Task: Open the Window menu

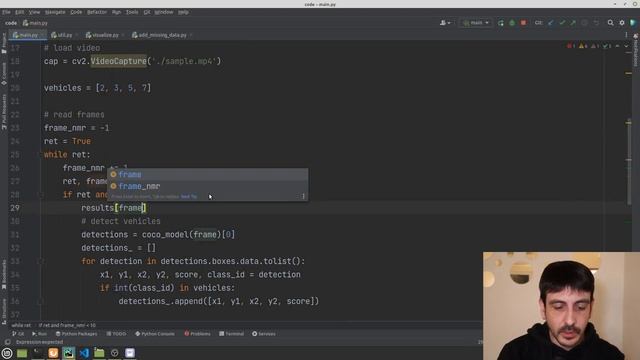Action: pos(164,12)
